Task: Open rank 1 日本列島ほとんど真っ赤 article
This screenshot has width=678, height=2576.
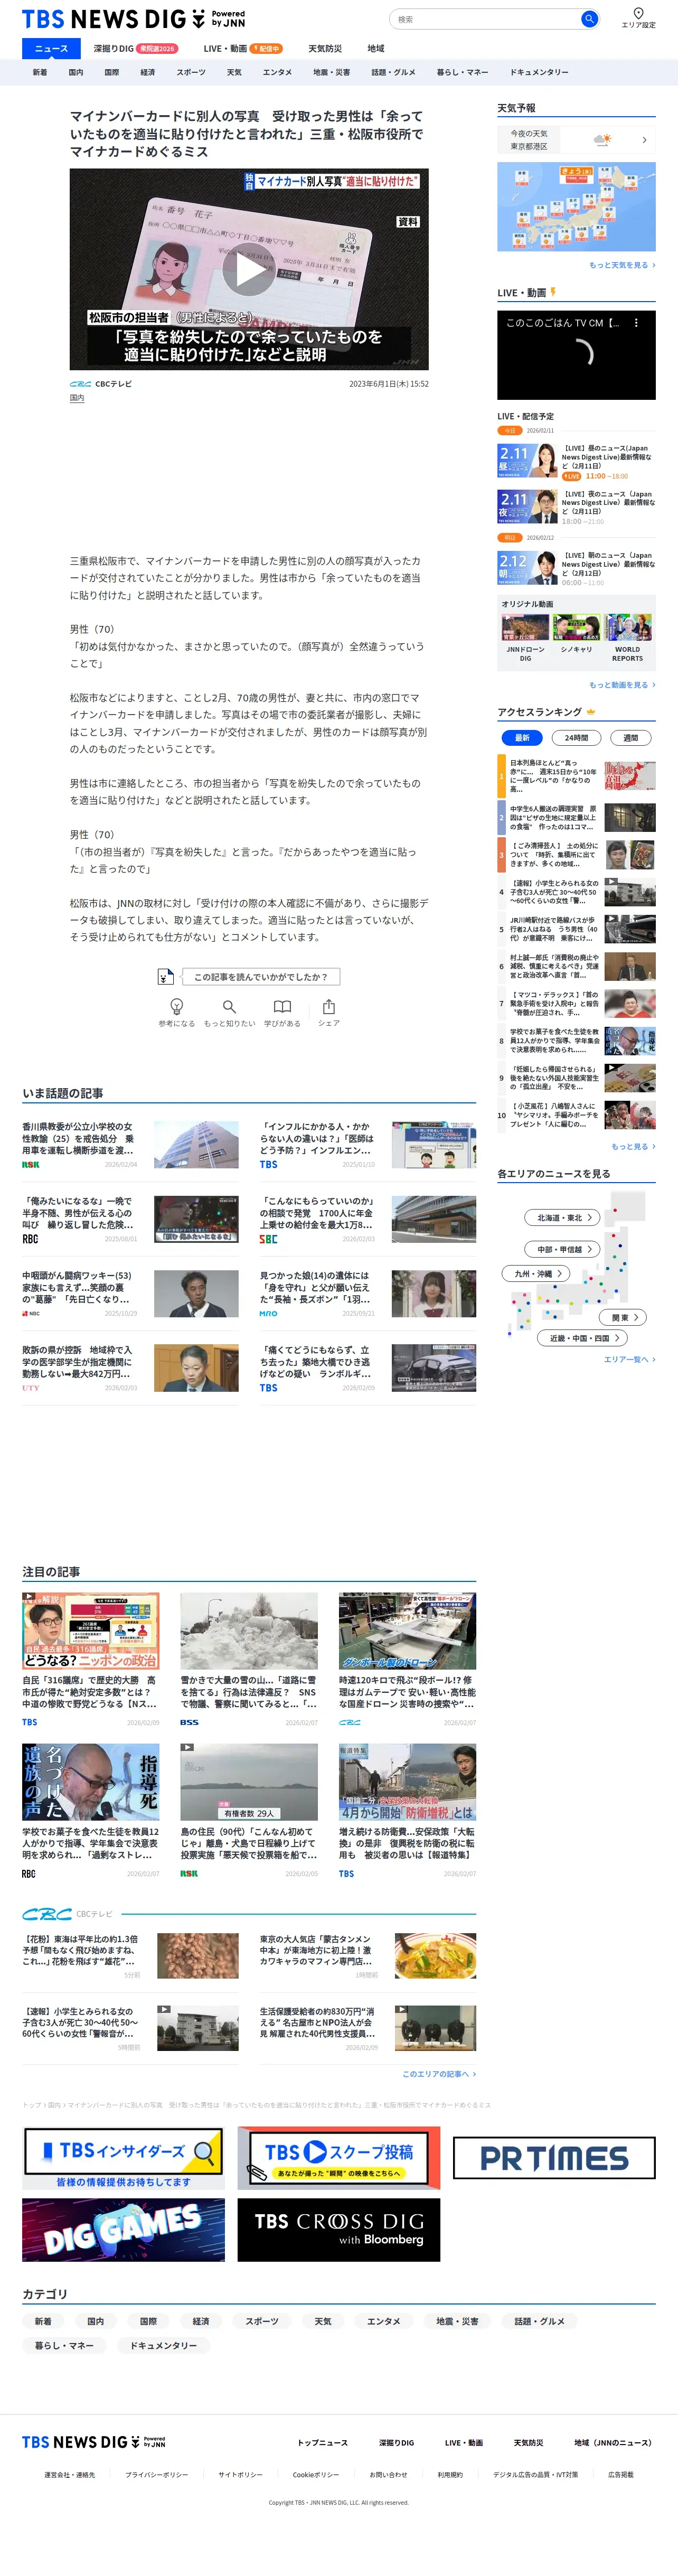Action: (x=576, y=776)
